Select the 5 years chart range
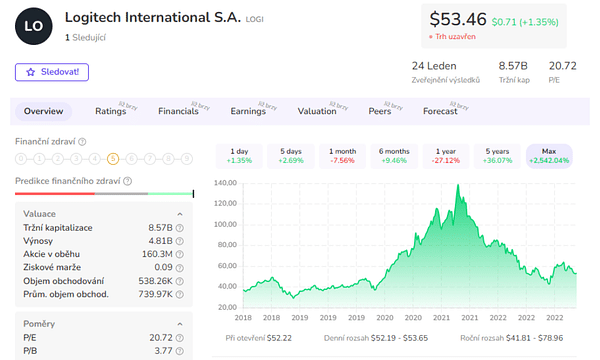The height and width of the screenshot is (360, 600). (497, 156)
